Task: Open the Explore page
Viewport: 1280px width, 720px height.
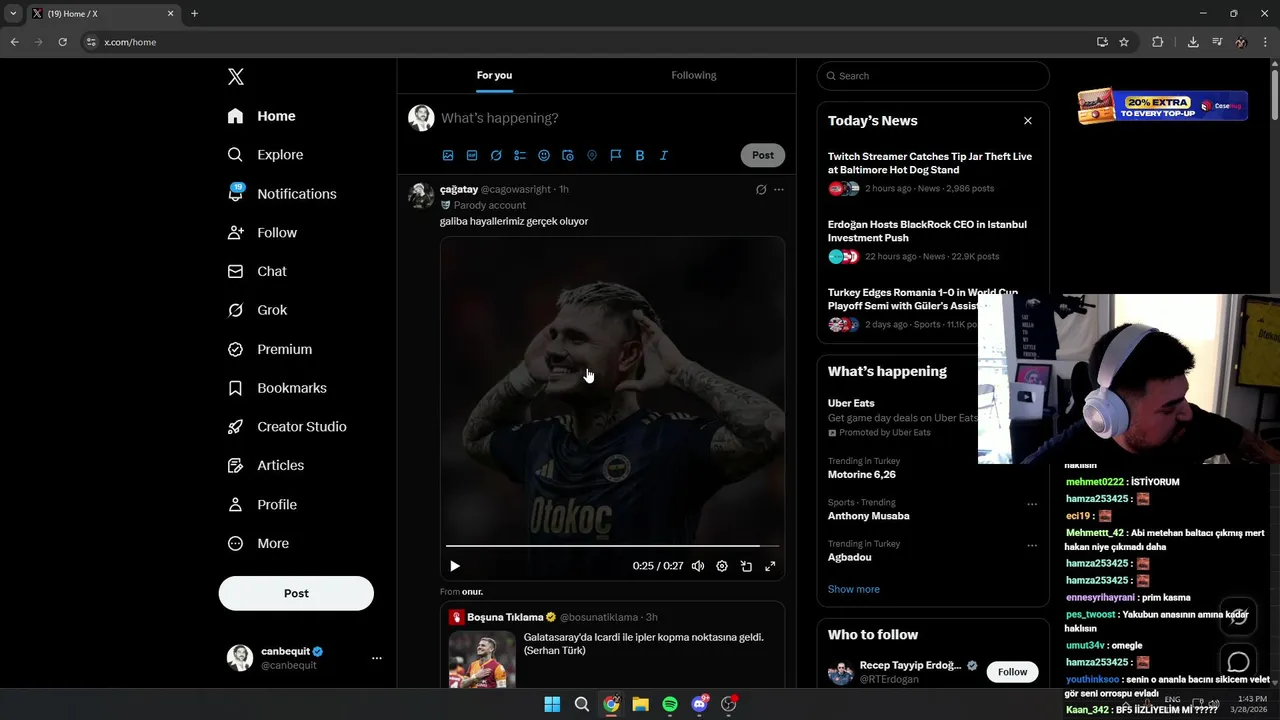Action: (265, 155)
